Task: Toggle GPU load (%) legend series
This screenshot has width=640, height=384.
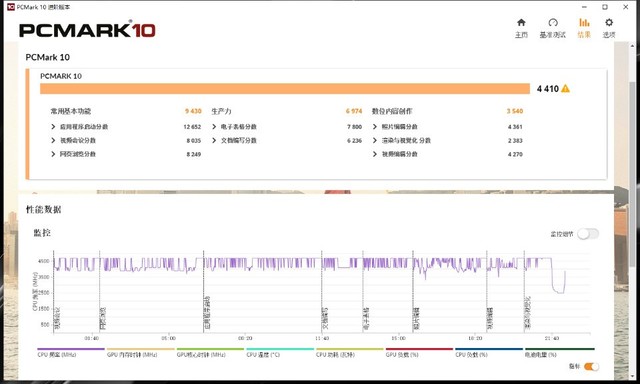Action: point(419,352)
